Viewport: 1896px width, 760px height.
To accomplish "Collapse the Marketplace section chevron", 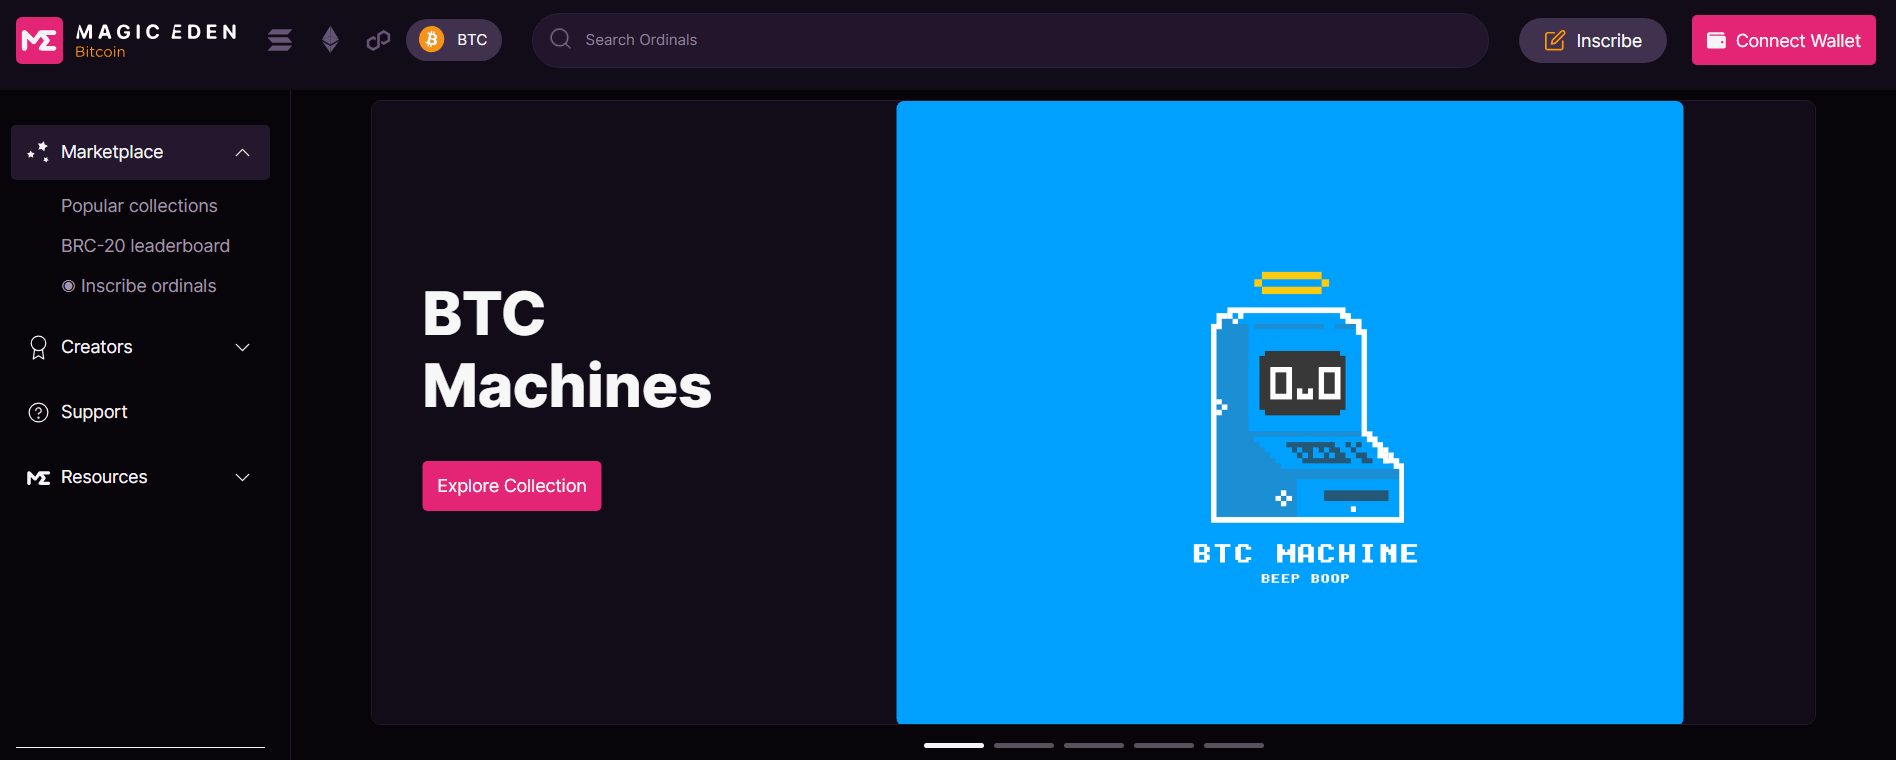I will [242, 152].
